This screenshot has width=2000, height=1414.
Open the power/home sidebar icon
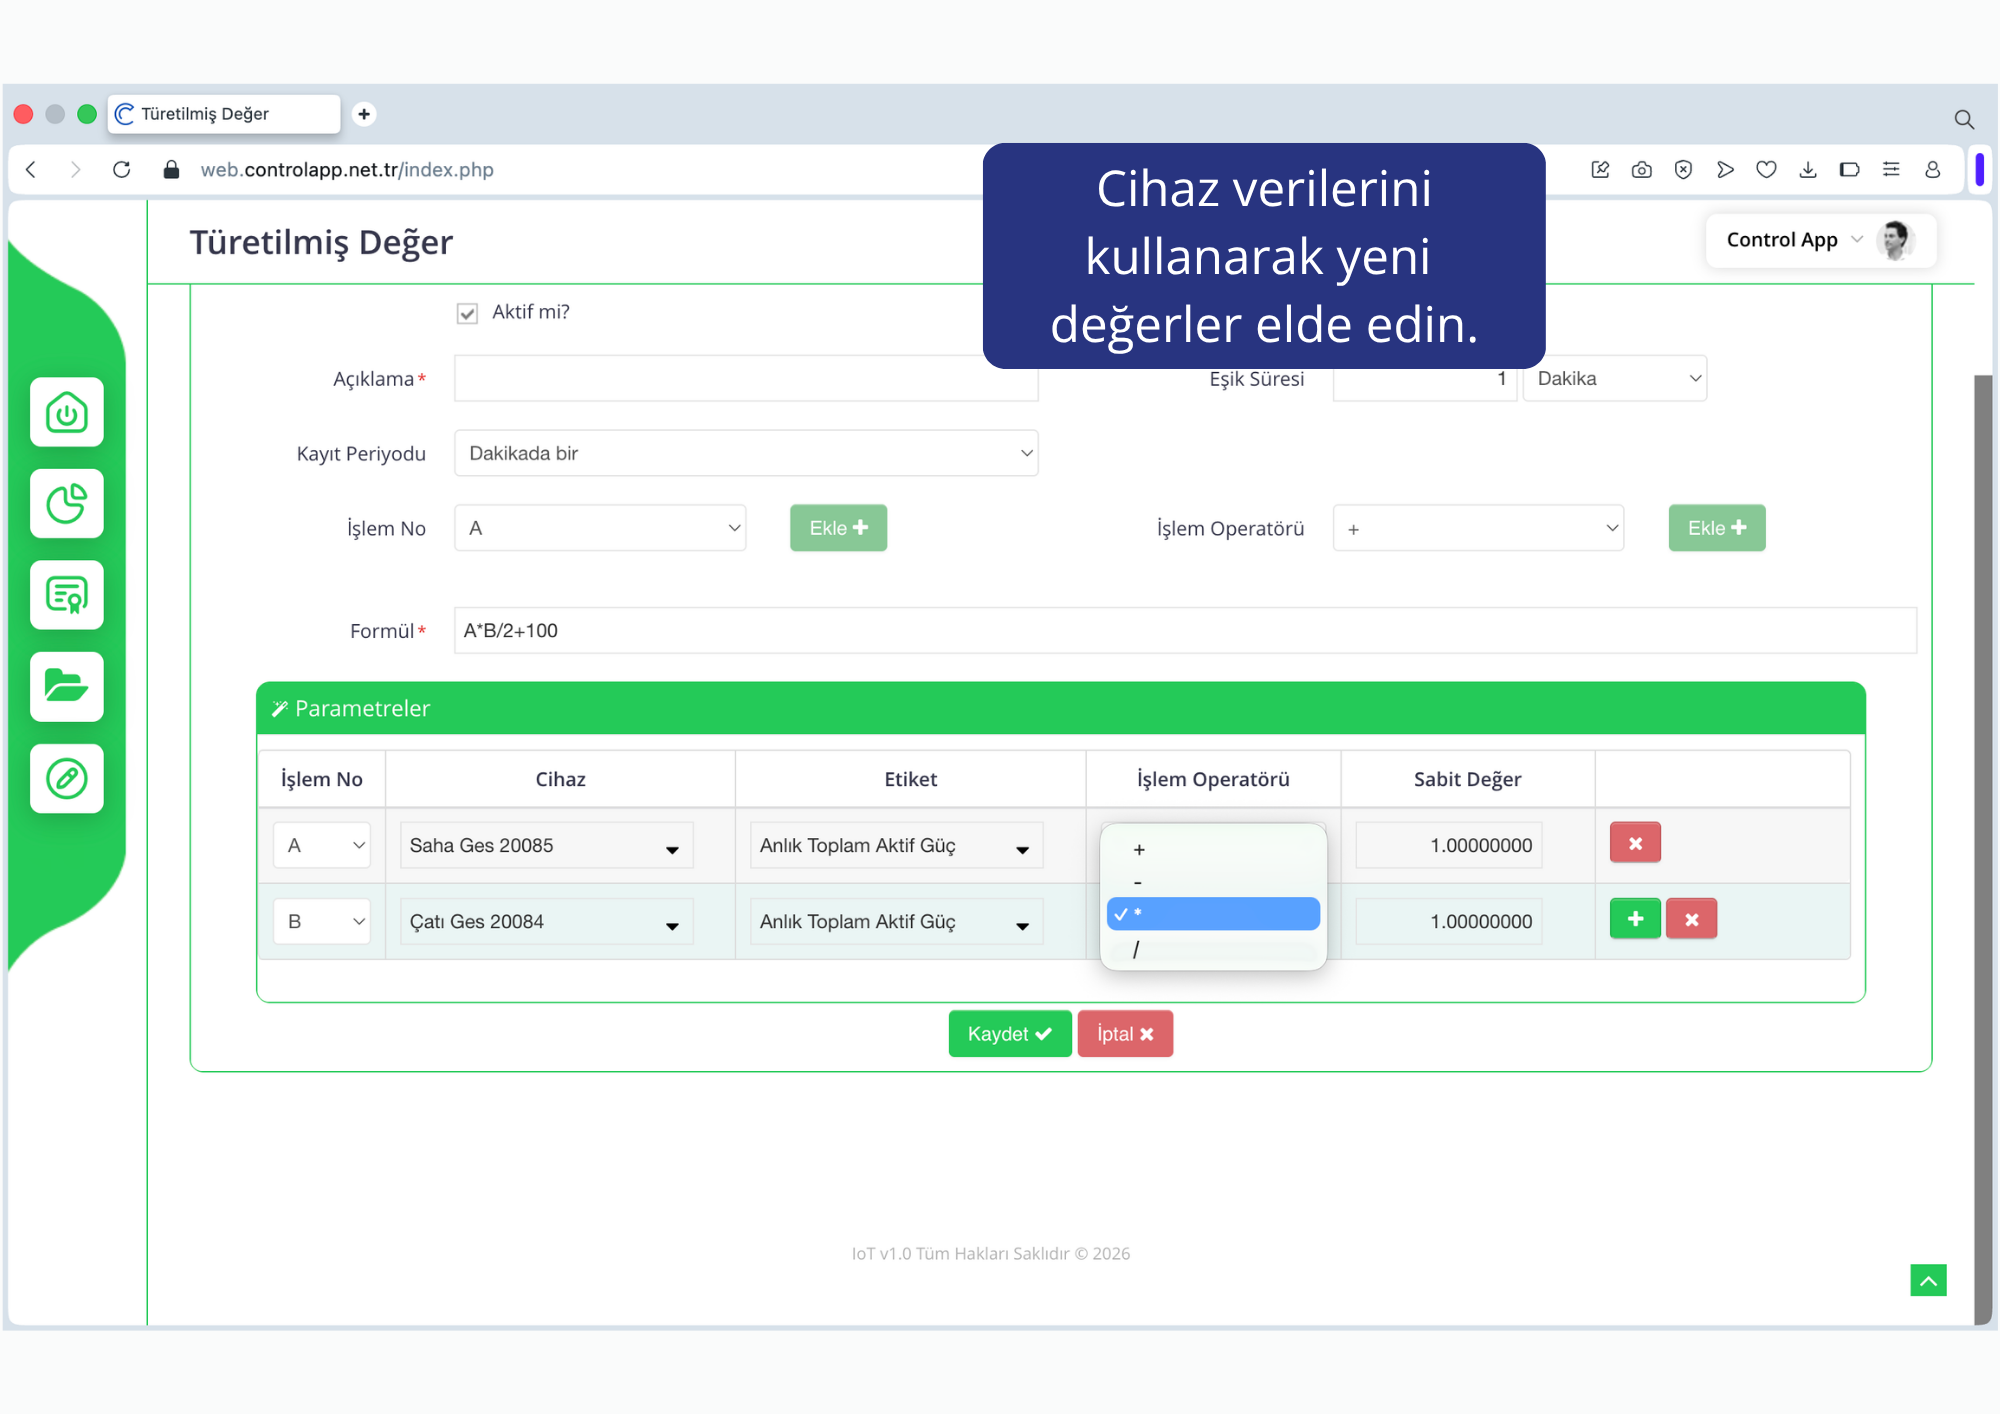[x=66, y=412]
